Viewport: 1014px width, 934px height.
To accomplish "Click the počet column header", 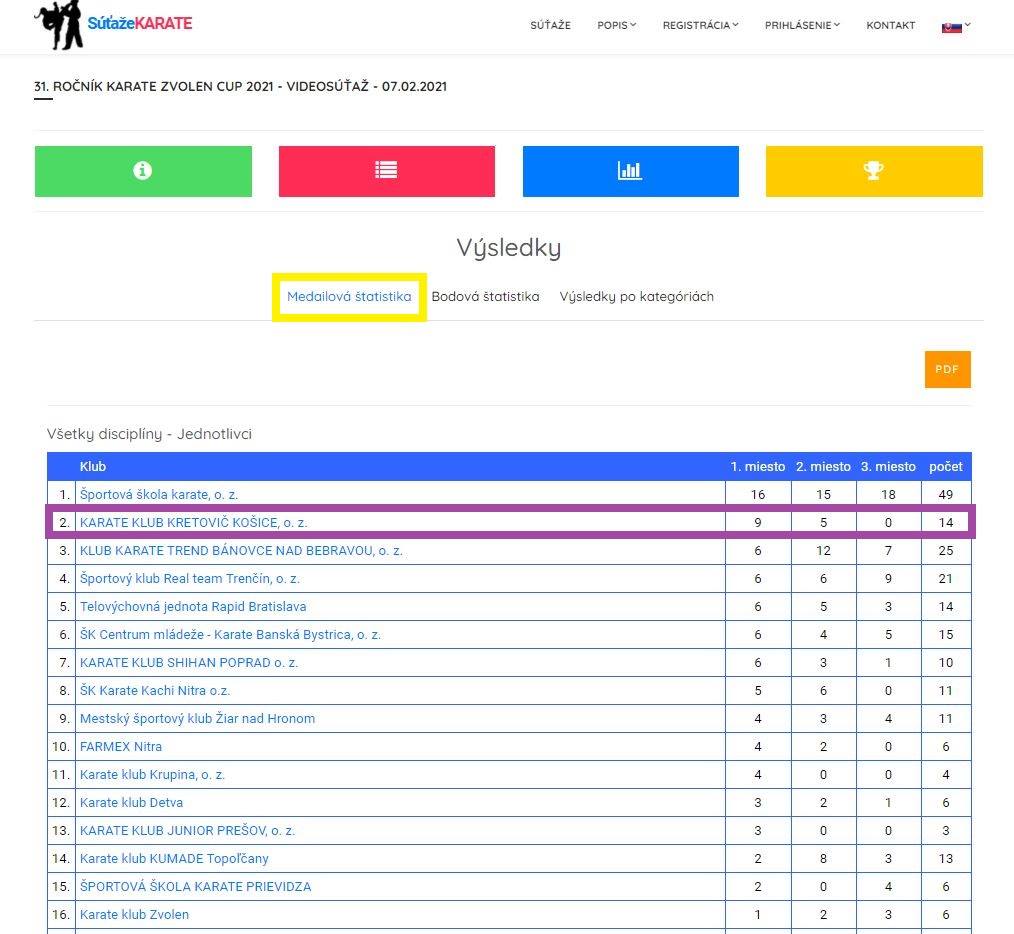I will tap(945, 466).
